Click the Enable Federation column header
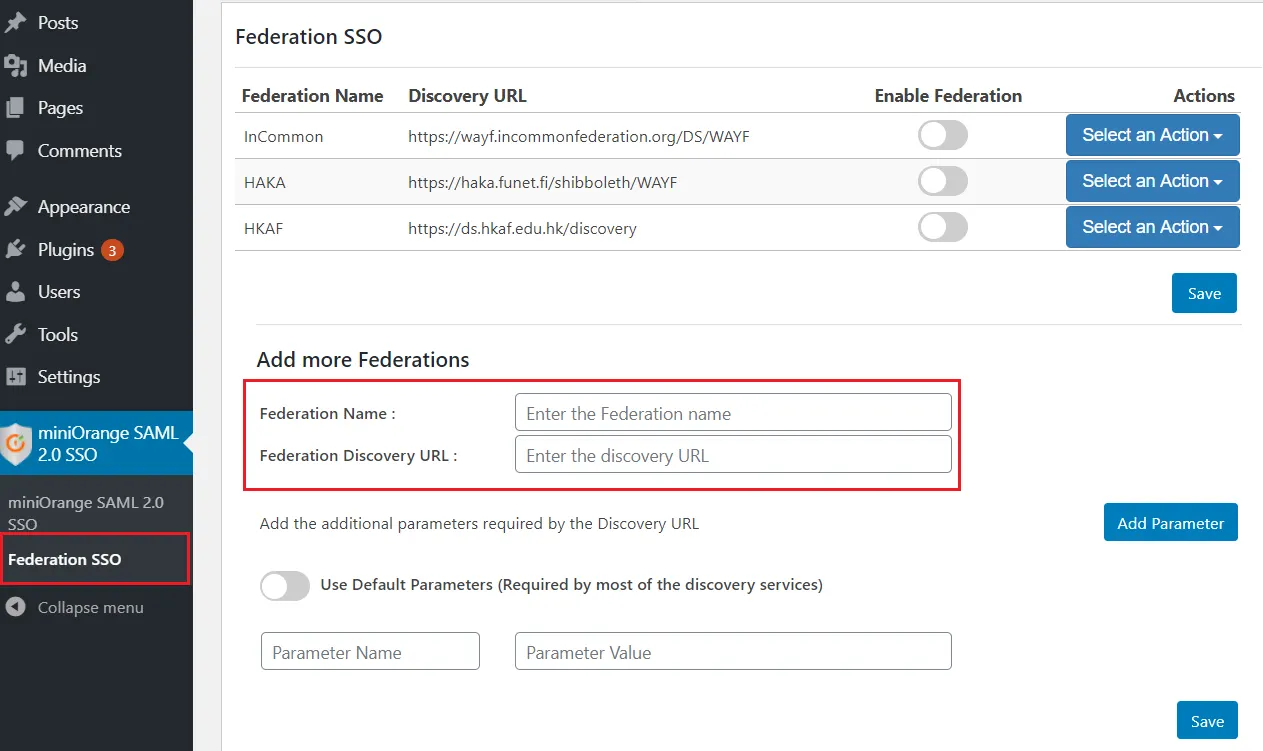Viewport: 1263px width, 751px height. tap(948, 96)
